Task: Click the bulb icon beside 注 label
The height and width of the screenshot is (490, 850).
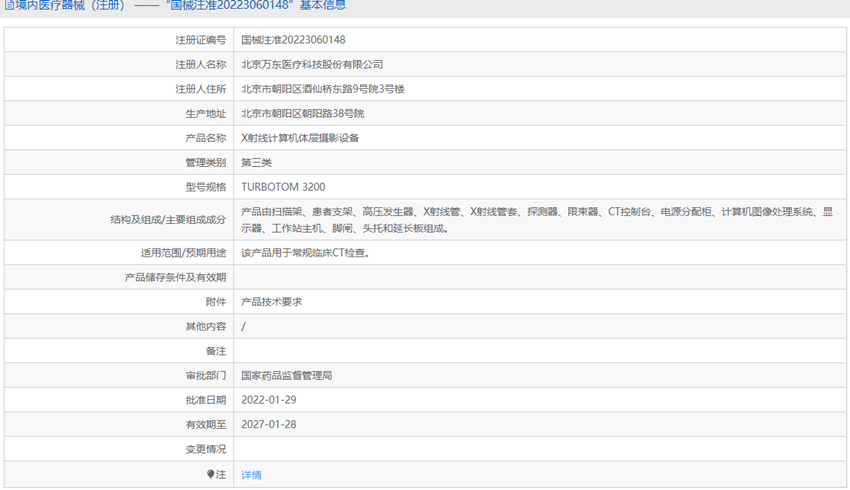Action: (211, 474)
